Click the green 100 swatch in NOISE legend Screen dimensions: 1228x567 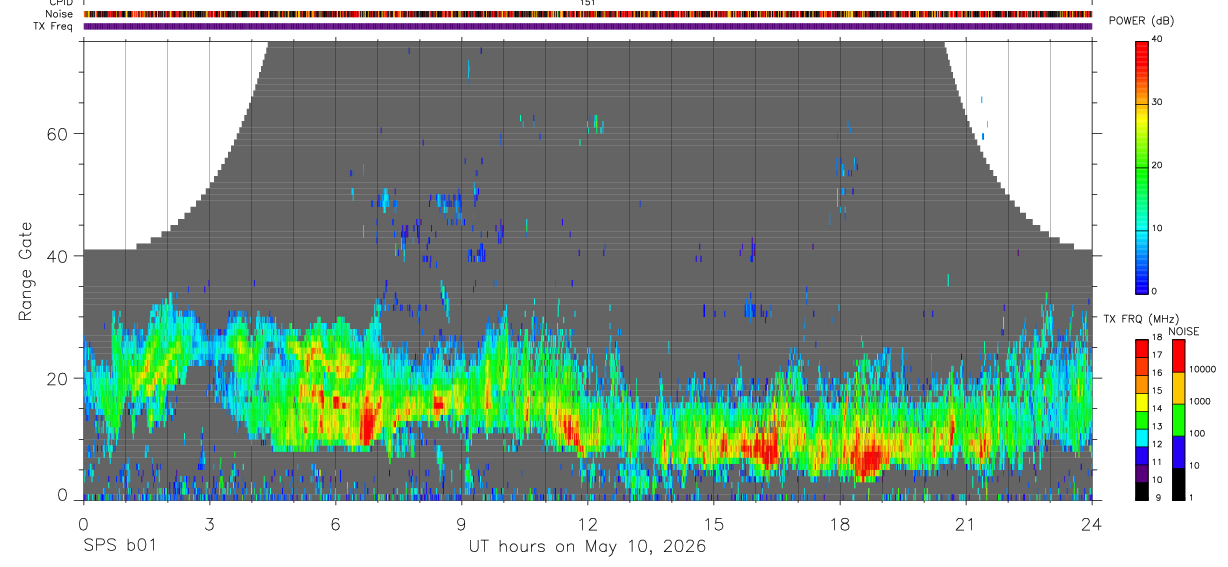[x=1177, y=420]
